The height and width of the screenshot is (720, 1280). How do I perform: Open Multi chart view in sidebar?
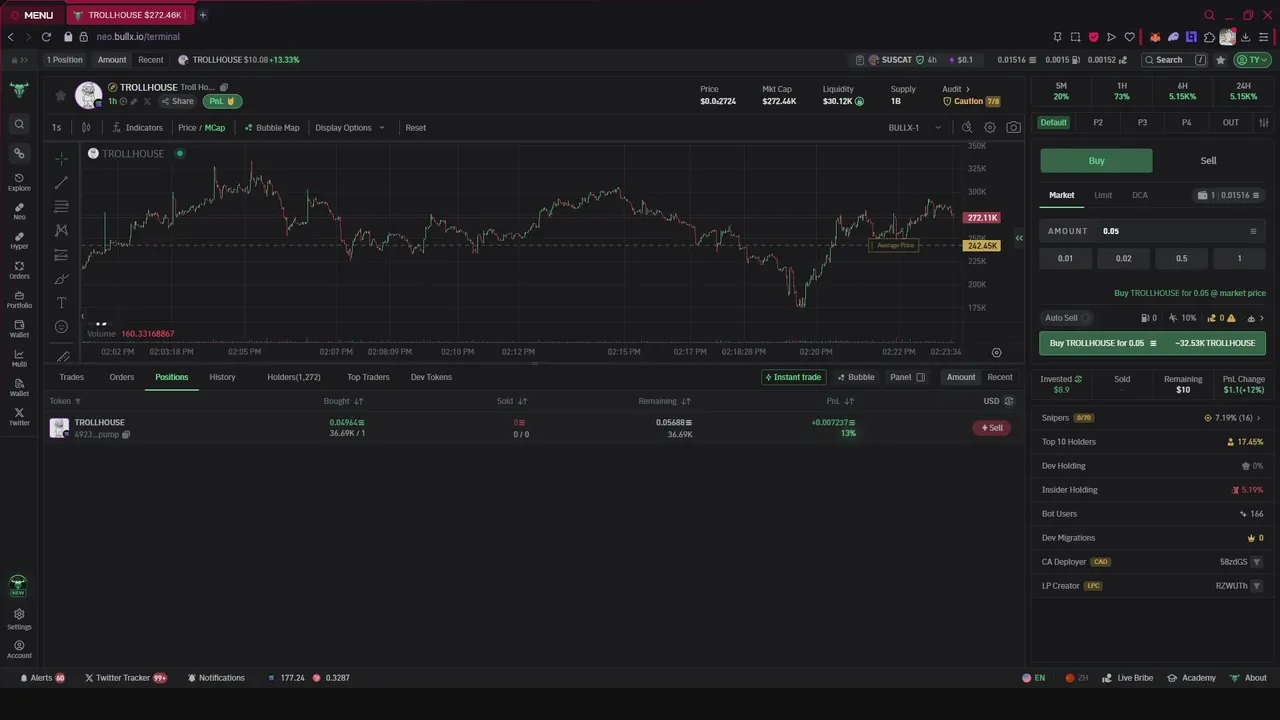pyautogui.click(x=19, y=358)
